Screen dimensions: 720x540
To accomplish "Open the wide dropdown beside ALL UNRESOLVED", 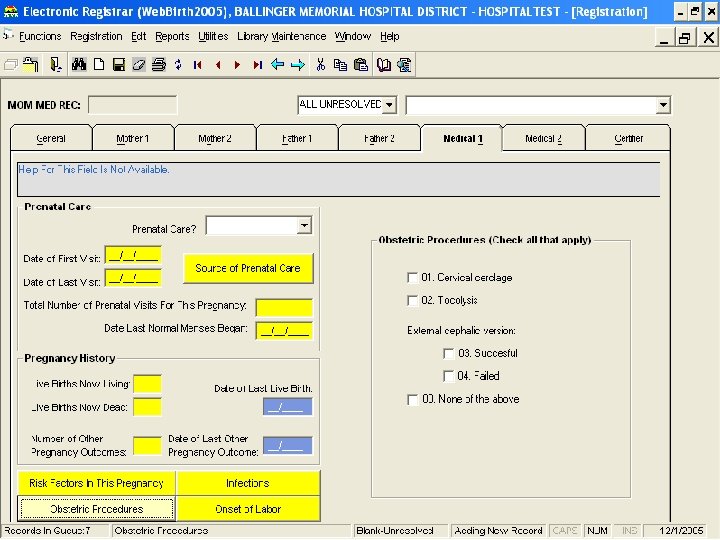I will (x=662, y=105).
